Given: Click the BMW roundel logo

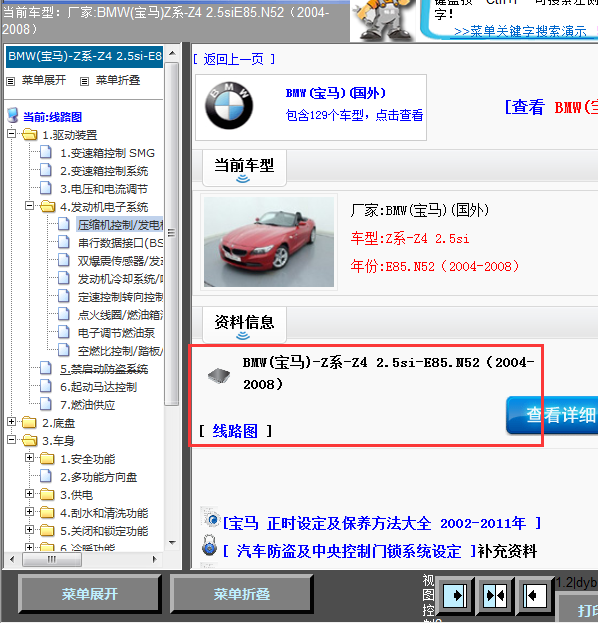Looking at the screenshot, I should [228, 106].
